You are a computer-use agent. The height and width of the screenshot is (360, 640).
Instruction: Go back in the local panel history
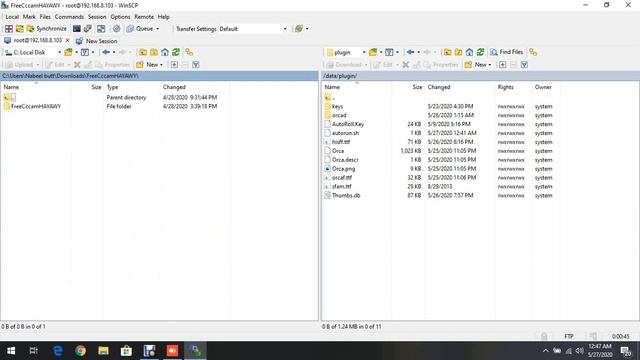[x=106, y=52]
